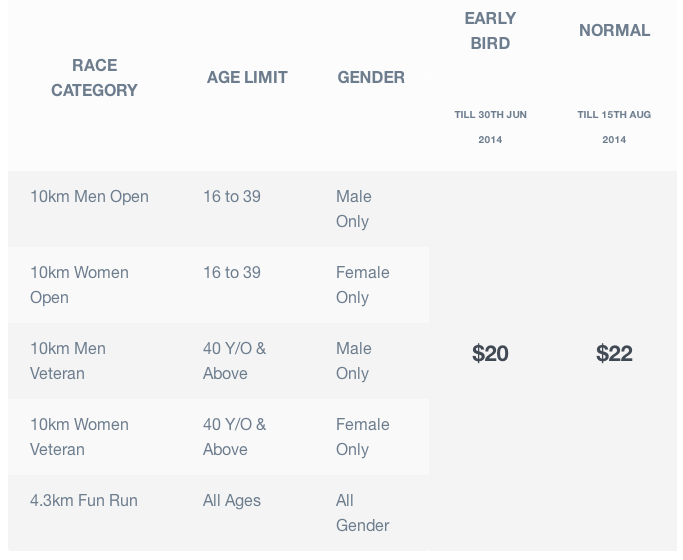This screenshot has width=683, height=560.
Task: Click the NORMAL price header
Action: 614,30
